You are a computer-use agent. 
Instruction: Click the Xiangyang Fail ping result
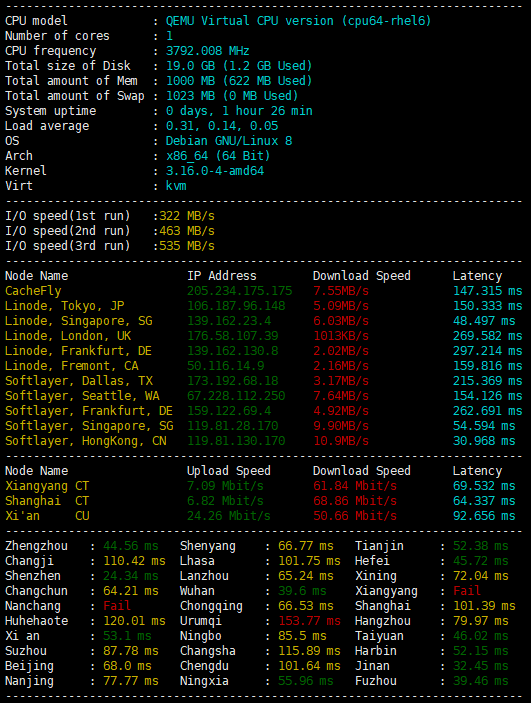point(467,591)
